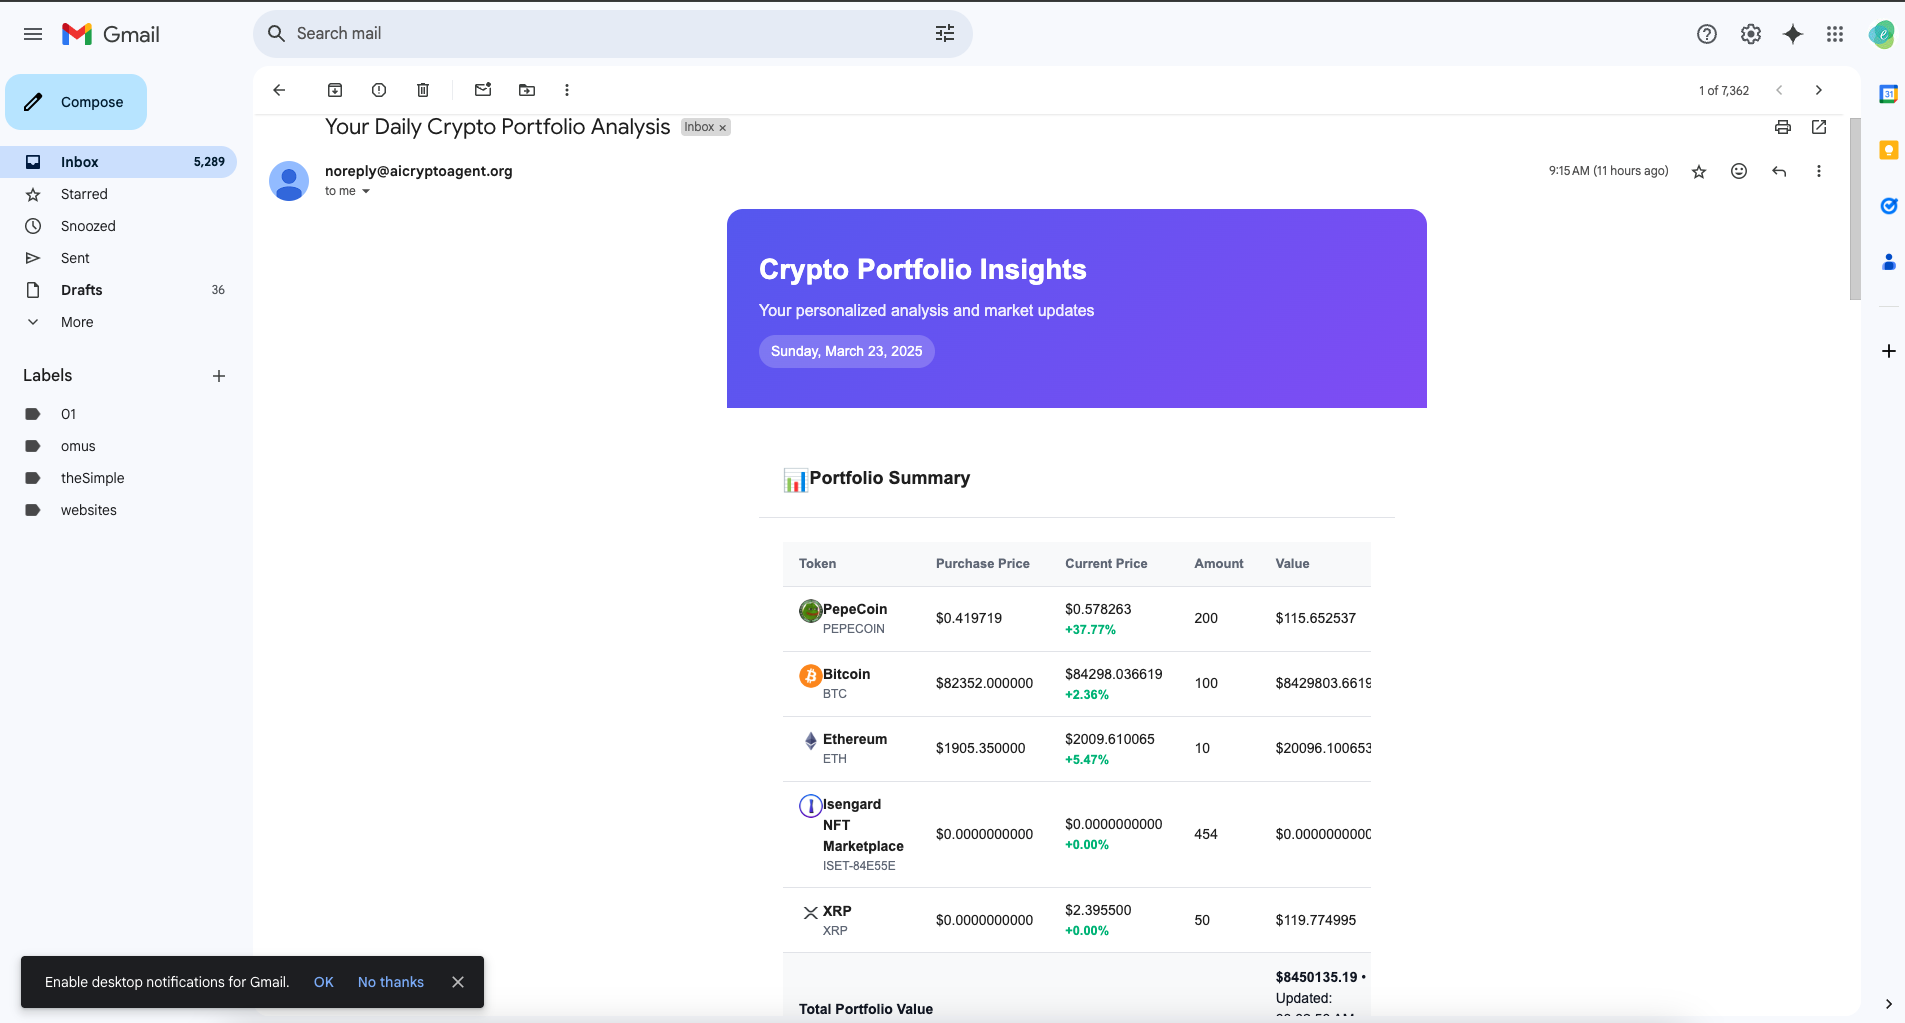Image resolution: width=1905 pixels, height=1023 pixels.
Task: Click OK to enable desktop notifications
Action: (x=324, y=982)
